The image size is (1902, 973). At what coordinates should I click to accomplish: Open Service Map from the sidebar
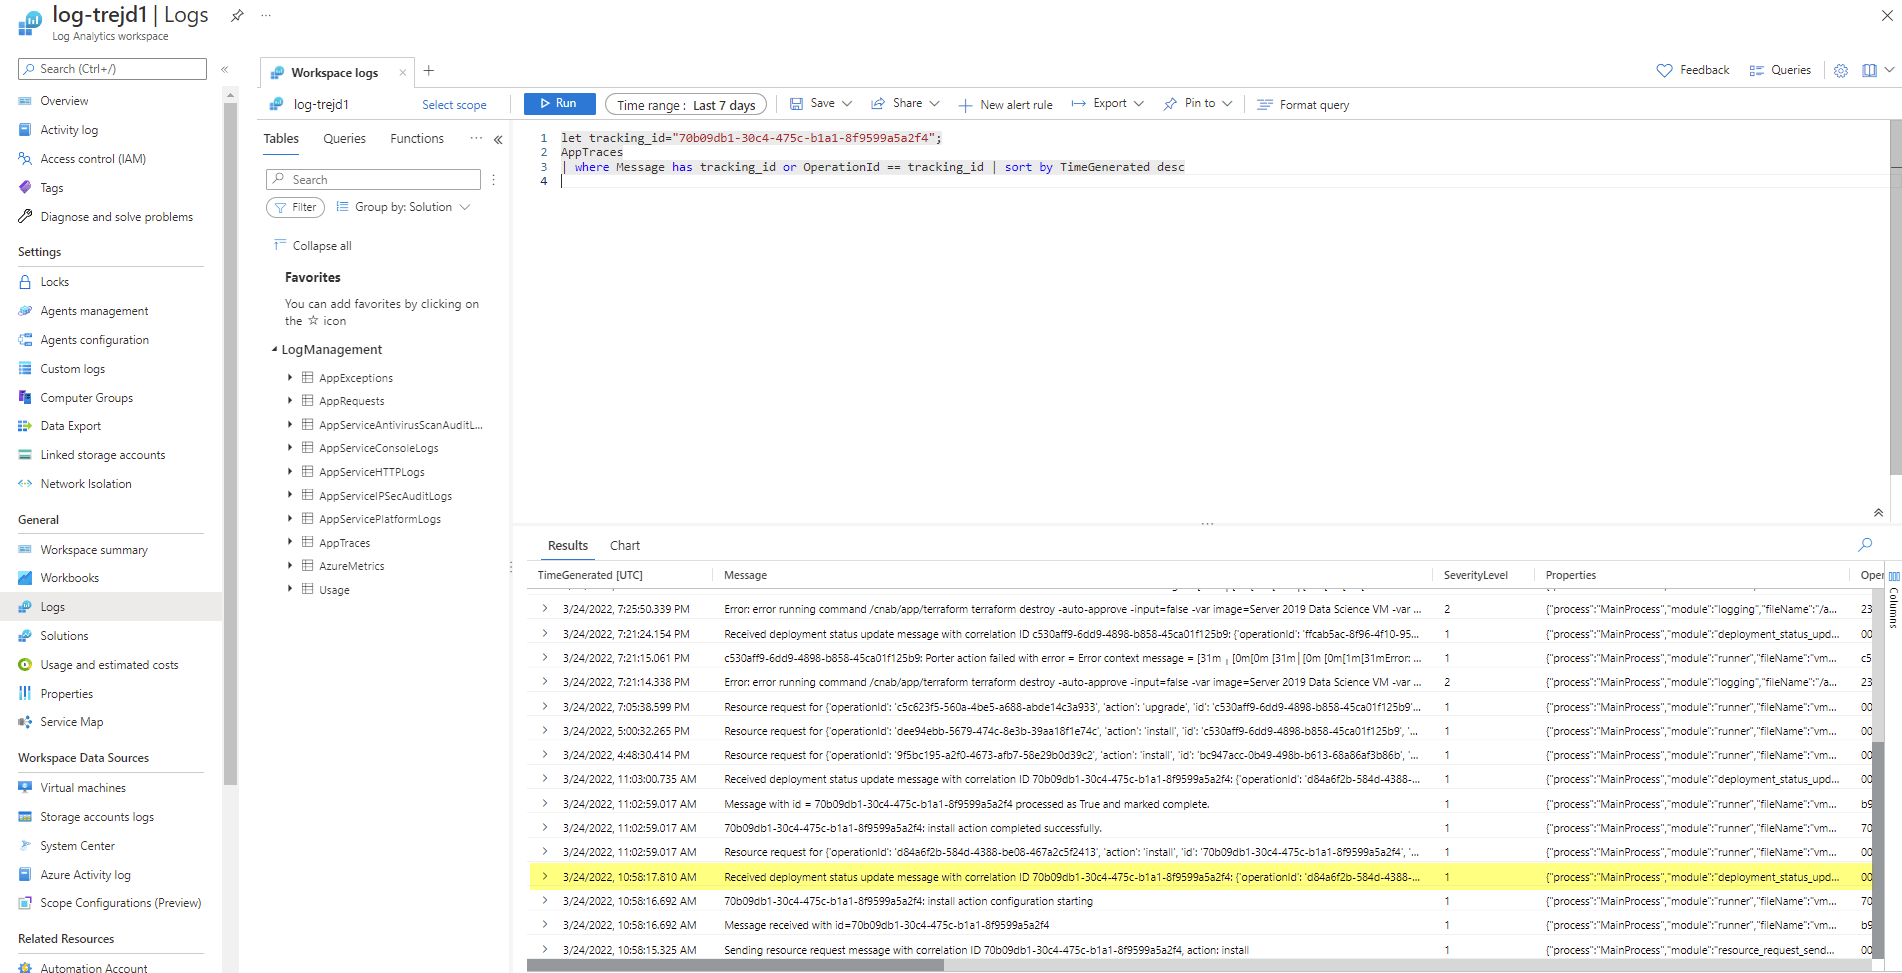coord(72,721)
